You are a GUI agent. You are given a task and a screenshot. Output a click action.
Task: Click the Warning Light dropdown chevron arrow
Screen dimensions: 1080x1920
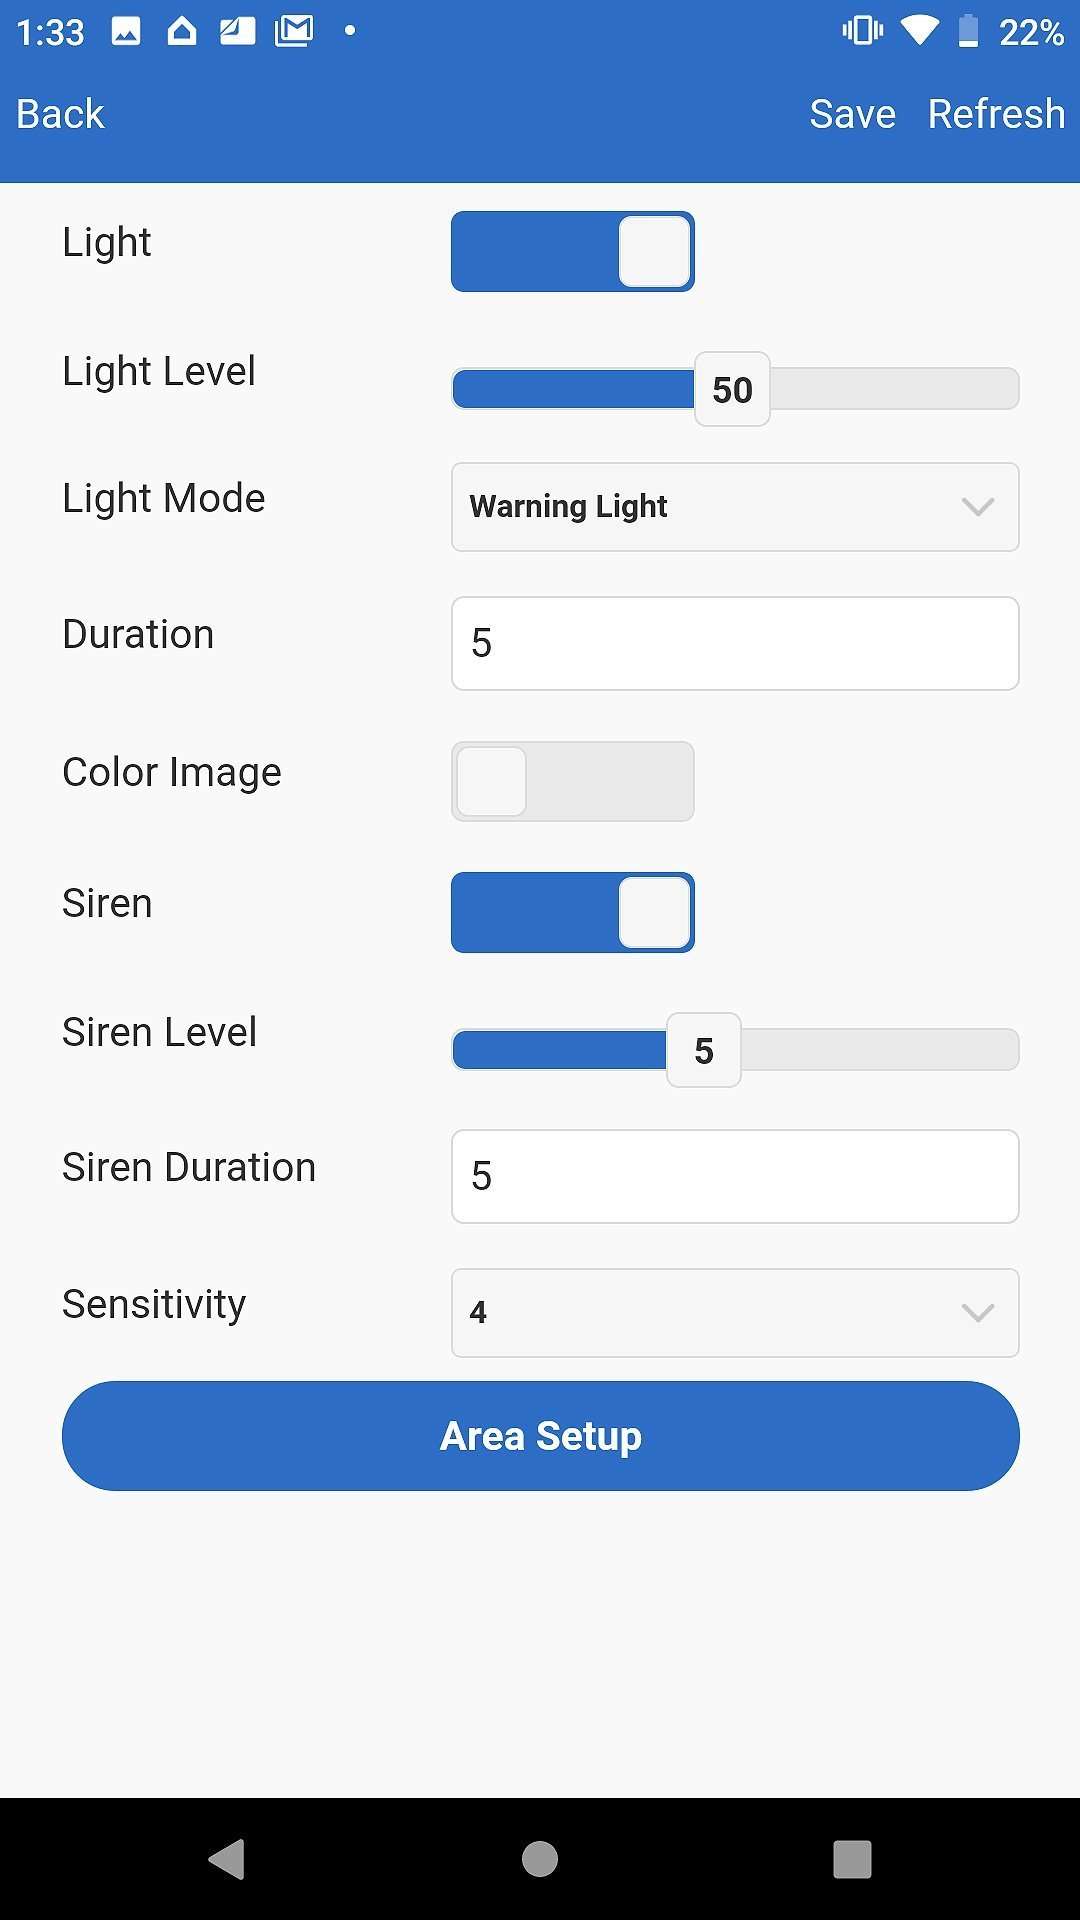pos(977,507)
